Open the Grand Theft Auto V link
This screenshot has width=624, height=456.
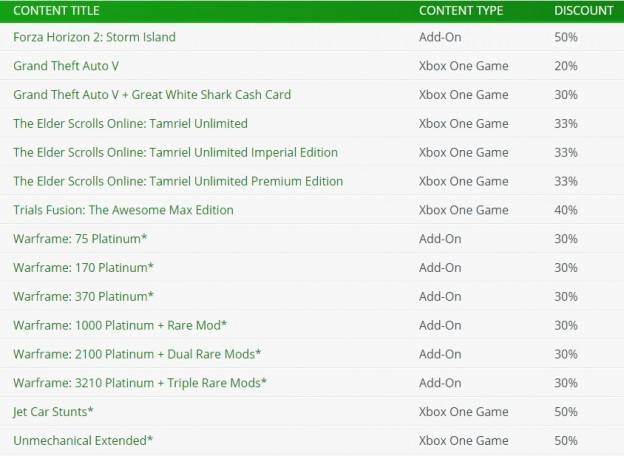coord(66,66)
